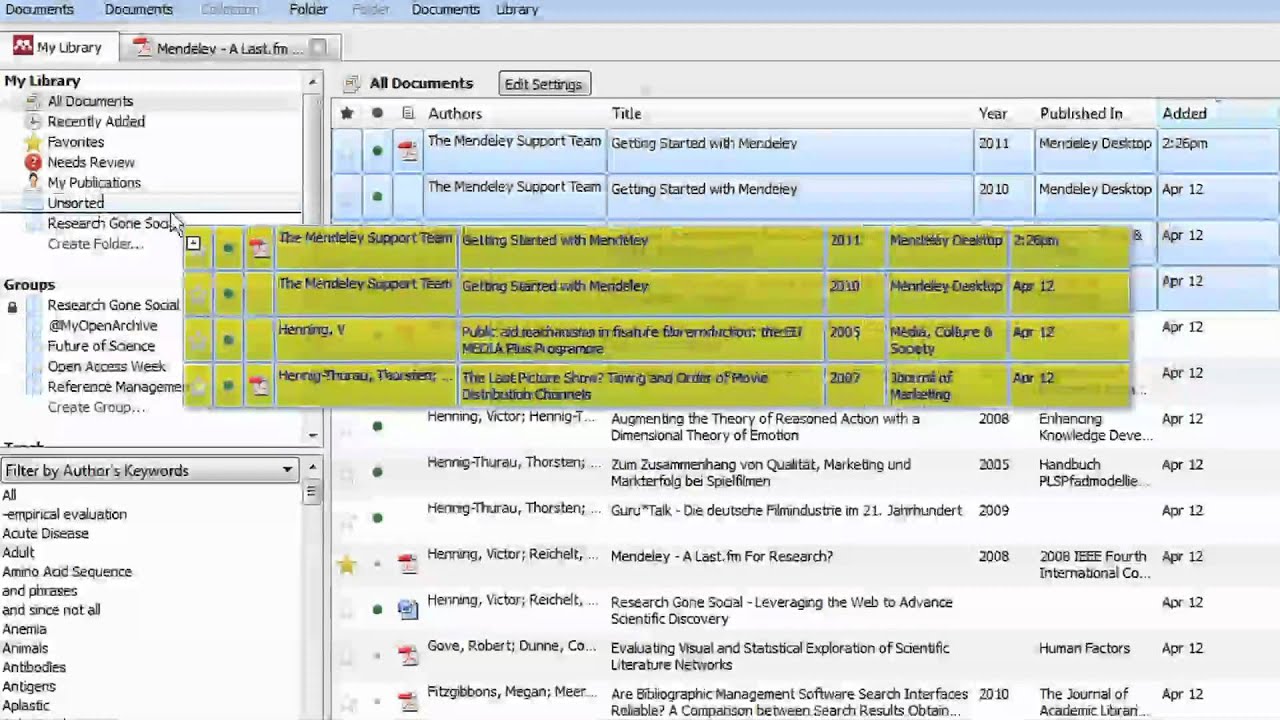Click the red Needs Review icon
This screenshot has width=1280, height=720.
33,162
